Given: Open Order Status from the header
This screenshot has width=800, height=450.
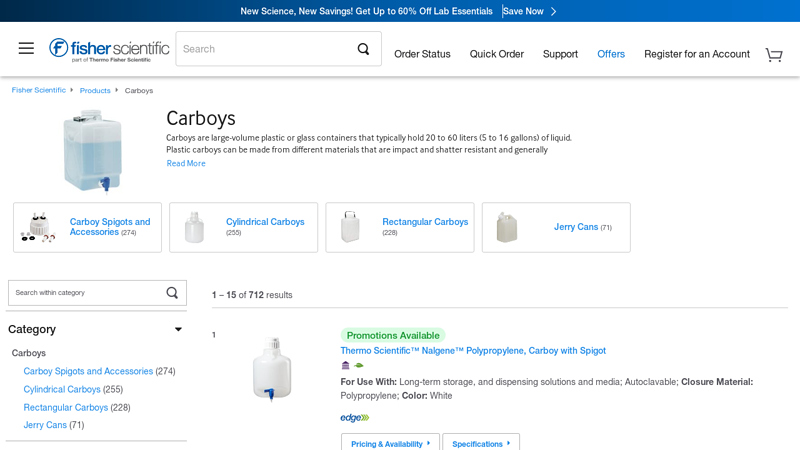Looking at the screenshot, I should (x=422, y=54).
